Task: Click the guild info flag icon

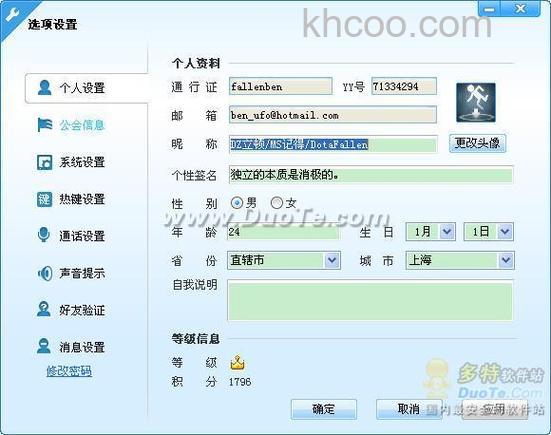Action: point(45,125)
